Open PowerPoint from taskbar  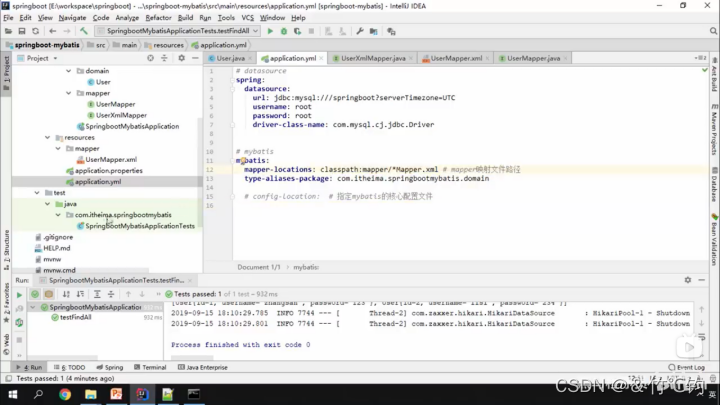(x=116, y=394)
